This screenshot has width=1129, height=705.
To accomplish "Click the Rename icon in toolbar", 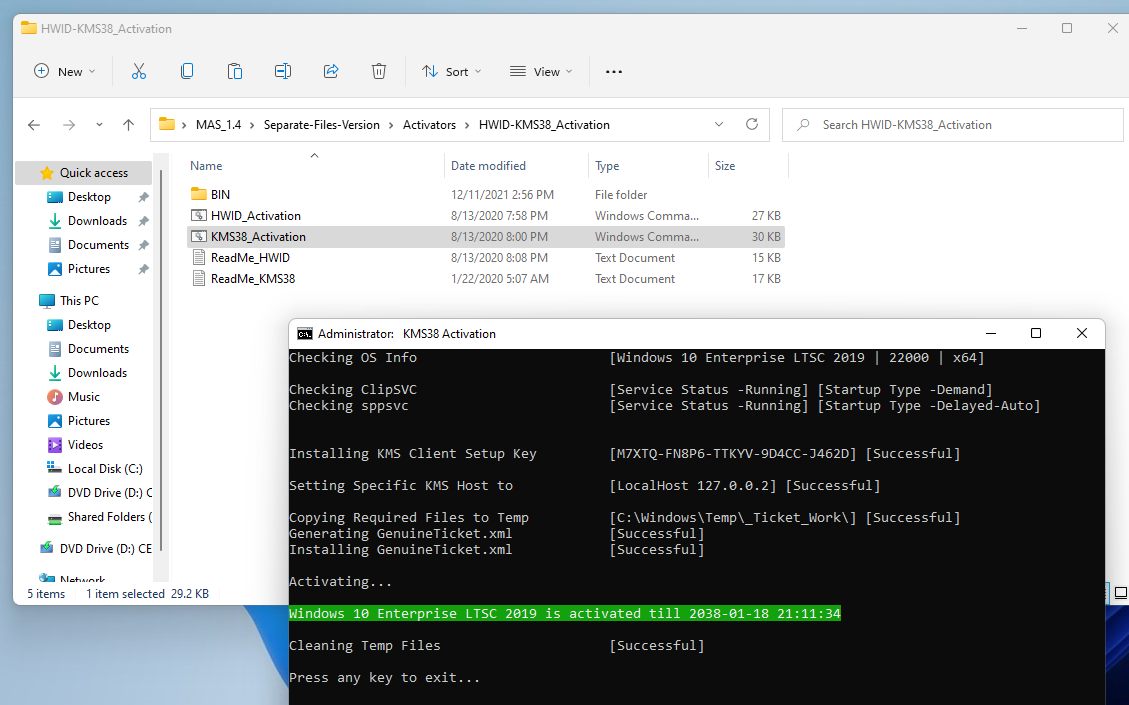I will [x=283, y=71].
